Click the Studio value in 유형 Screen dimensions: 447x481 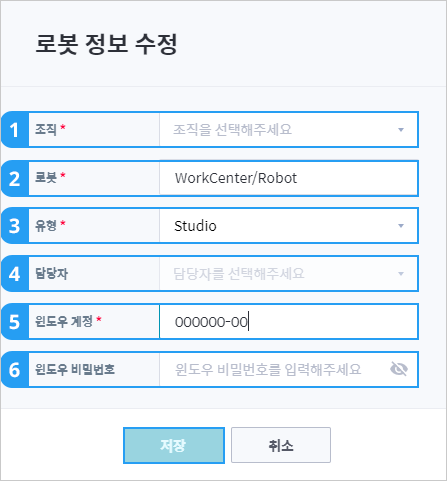[195, 226]
